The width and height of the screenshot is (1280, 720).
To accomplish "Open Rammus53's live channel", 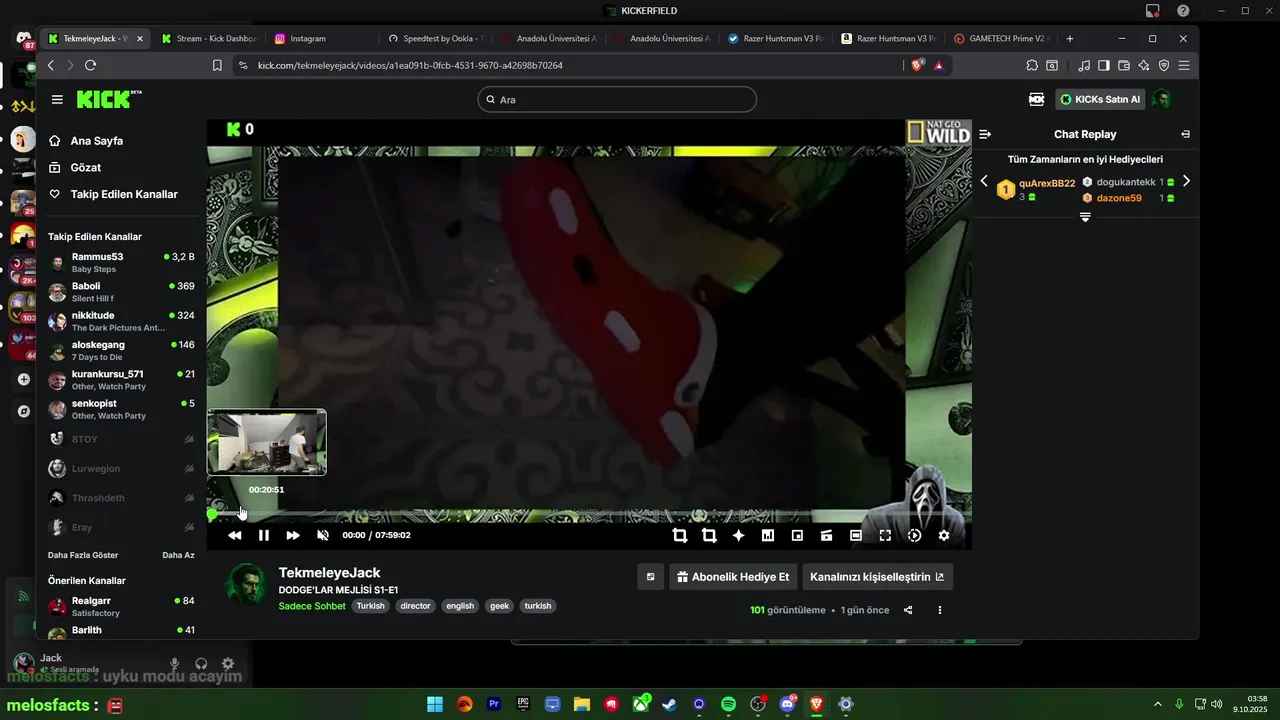I will [122, 263].
